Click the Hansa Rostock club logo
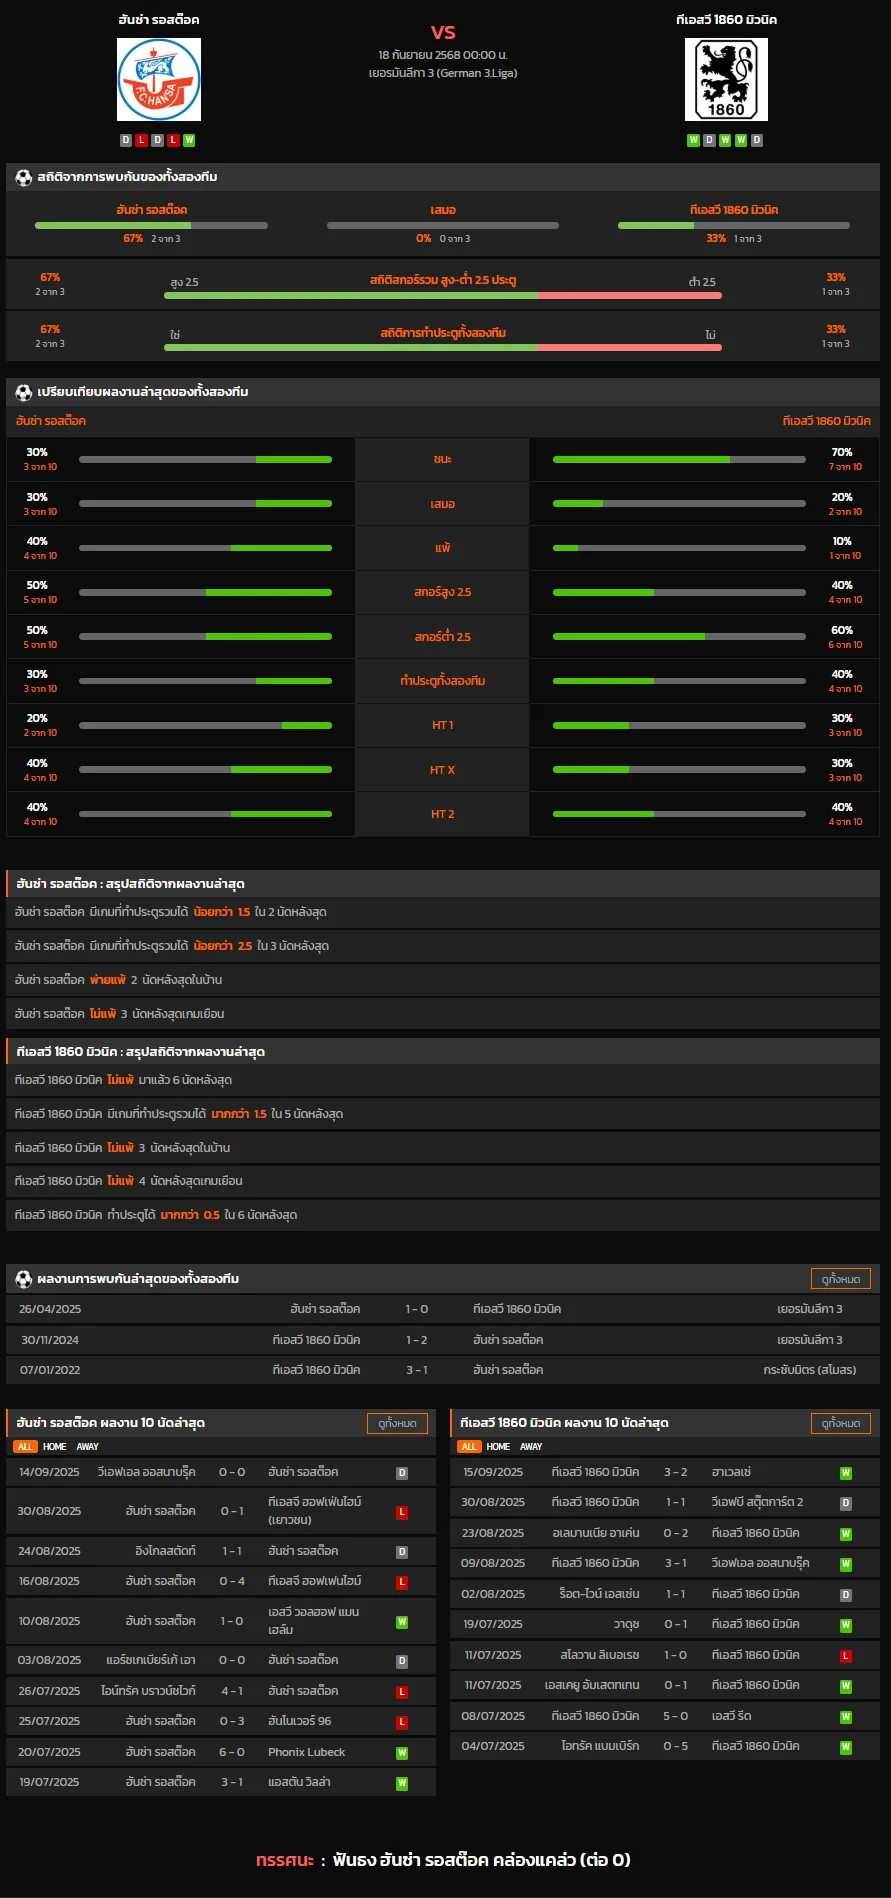891x1898 pixels. (159, 80)
